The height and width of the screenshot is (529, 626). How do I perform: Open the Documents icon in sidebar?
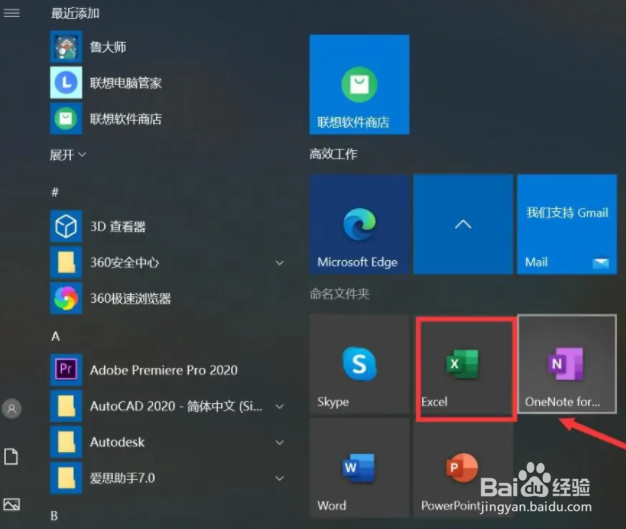[x=11, y=456]
